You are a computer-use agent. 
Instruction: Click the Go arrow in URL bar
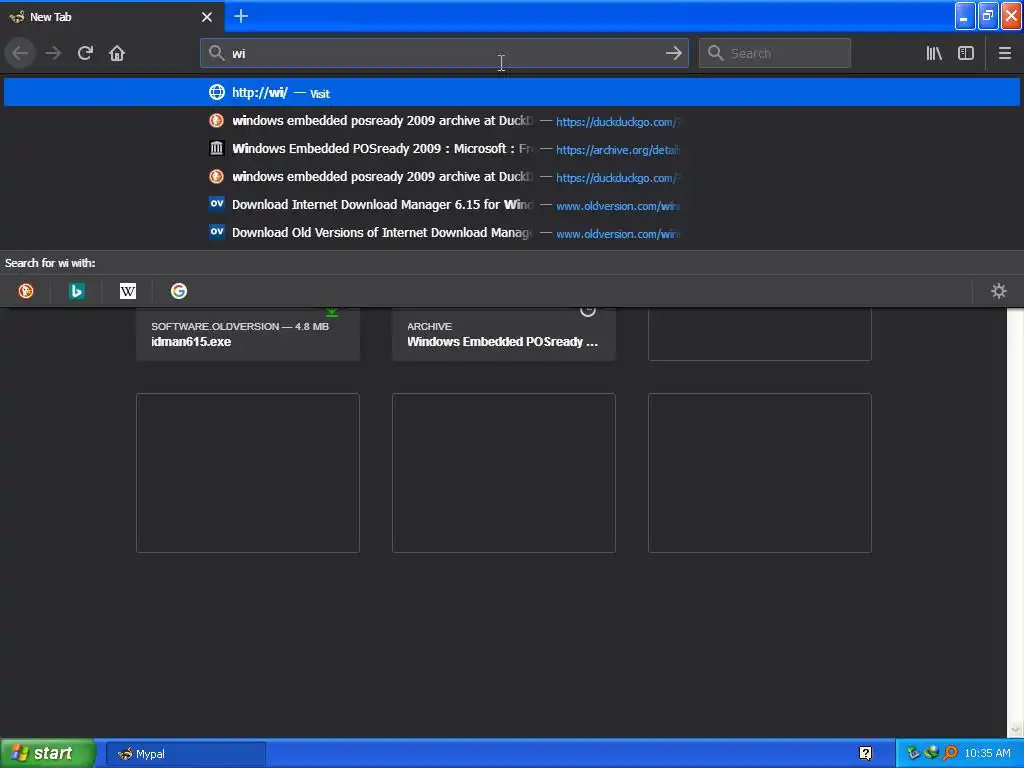(x=673, y=53)
